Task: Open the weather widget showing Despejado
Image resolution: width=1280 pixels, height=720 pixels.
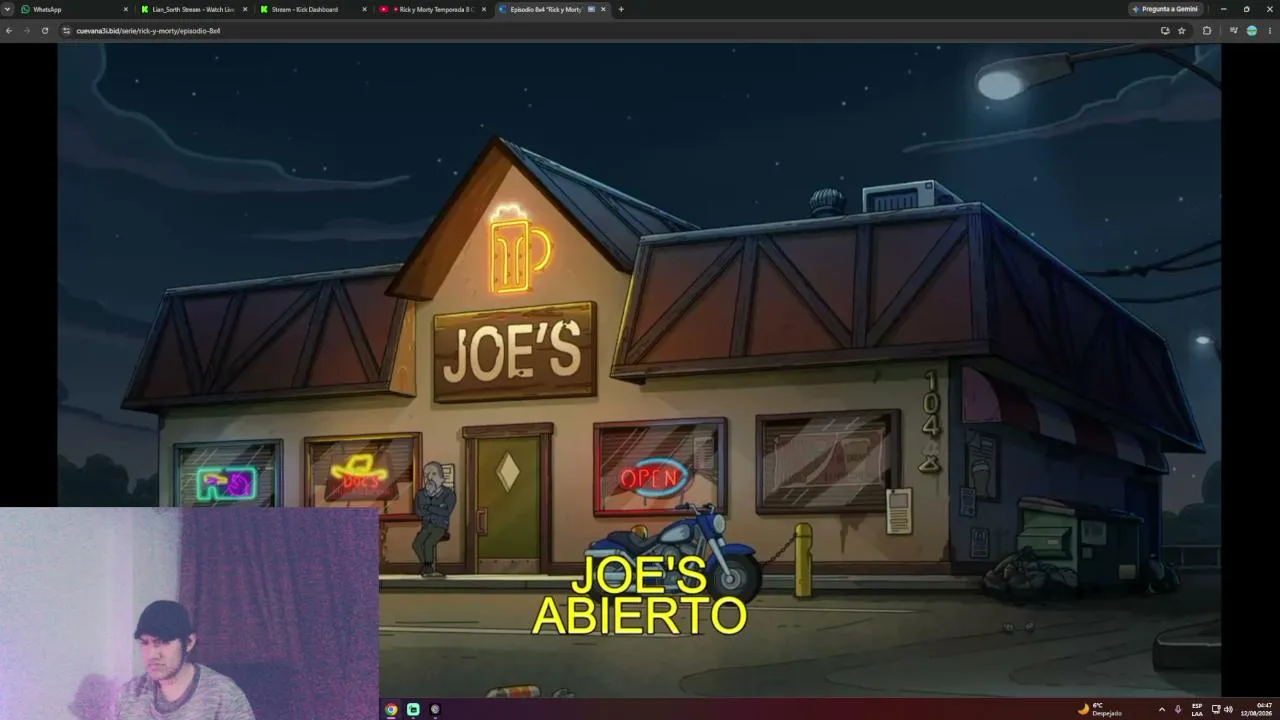Action: 1100,709
